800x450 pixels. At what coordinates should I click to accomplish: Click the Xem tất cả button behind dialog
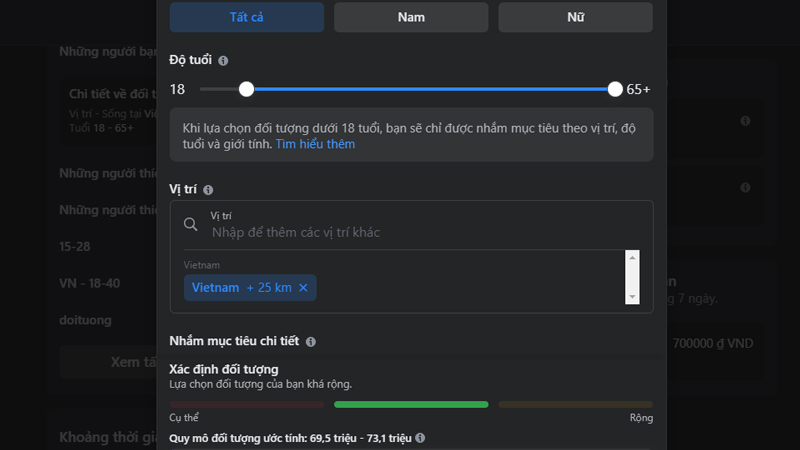(x=134, y=362)
